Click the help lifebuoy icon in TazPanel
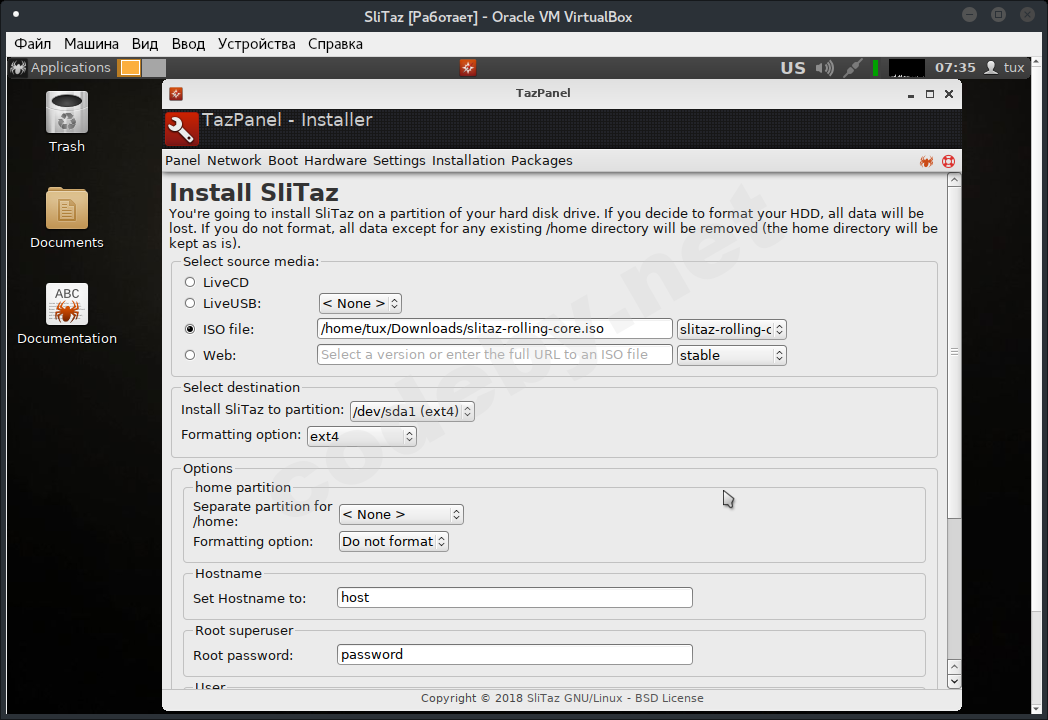The width and height of the screenshot is (1048, 720). coord(948,161)
